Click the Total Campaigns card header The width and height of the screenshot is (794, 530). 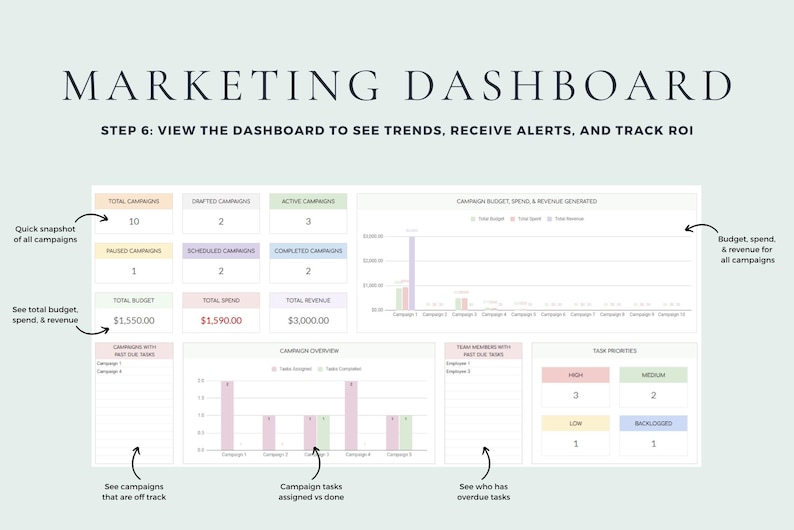coord(134,201)
